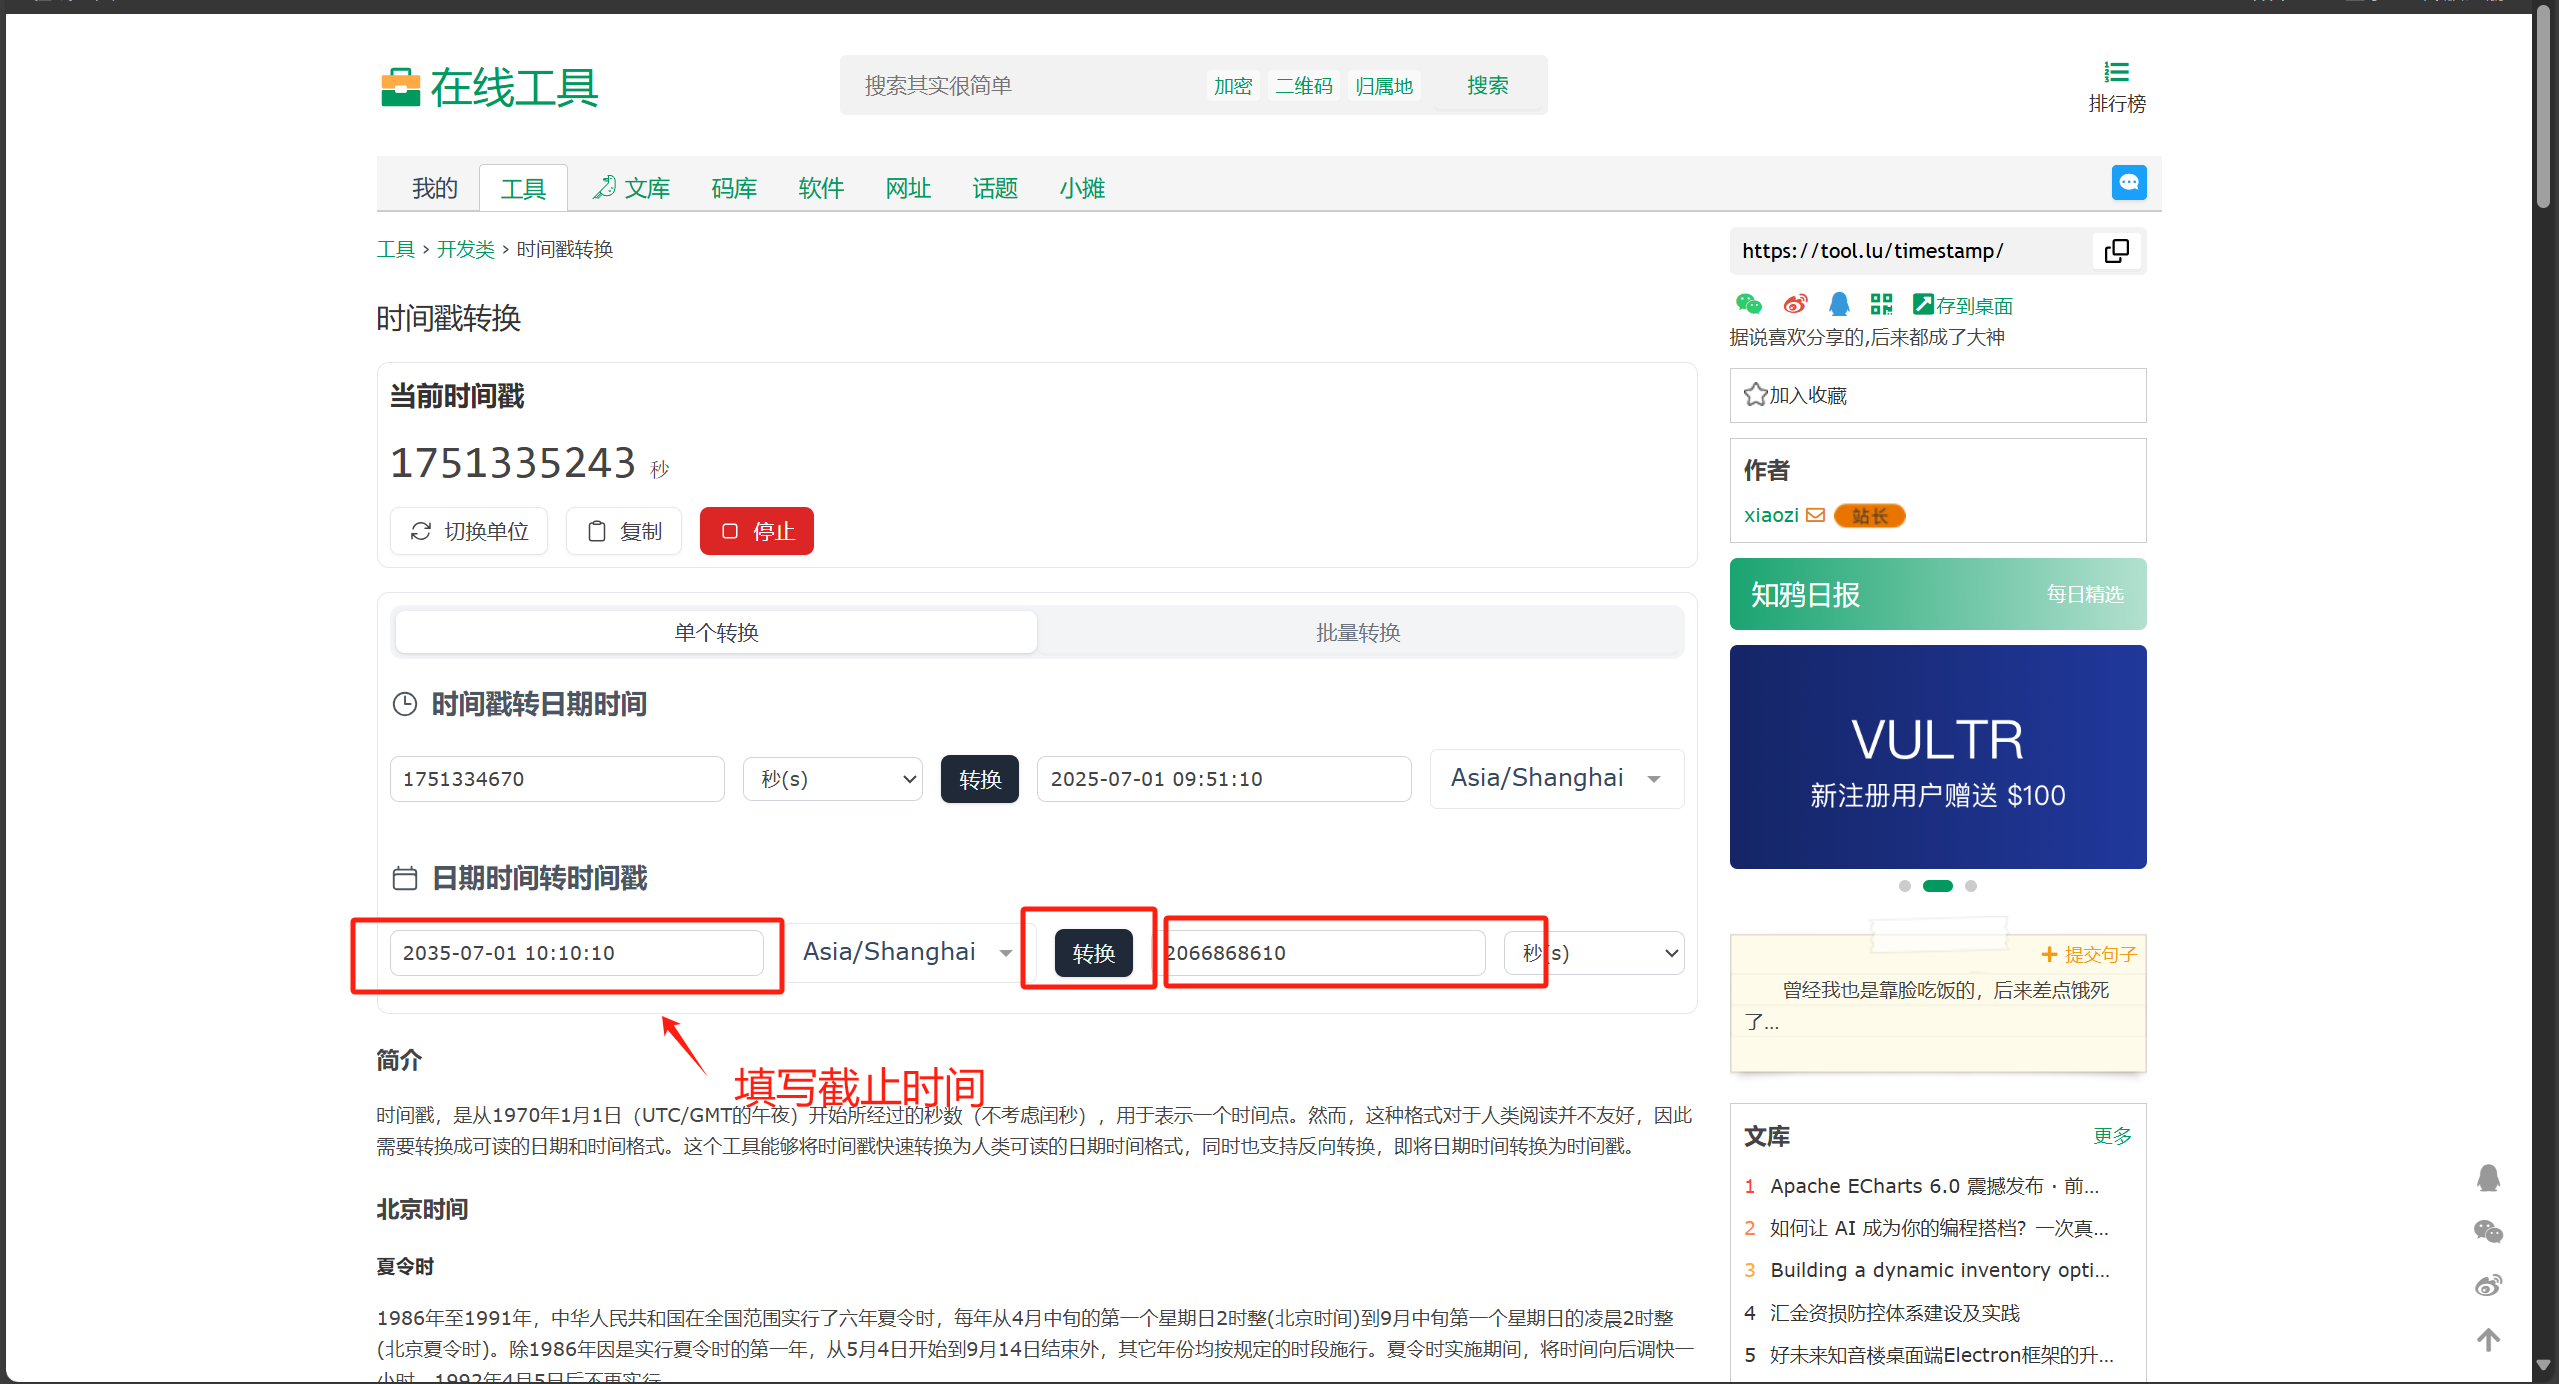Open article Apache ECharts 6.0 震撼发布
The image size is (2559, 1384).
1934,1186
